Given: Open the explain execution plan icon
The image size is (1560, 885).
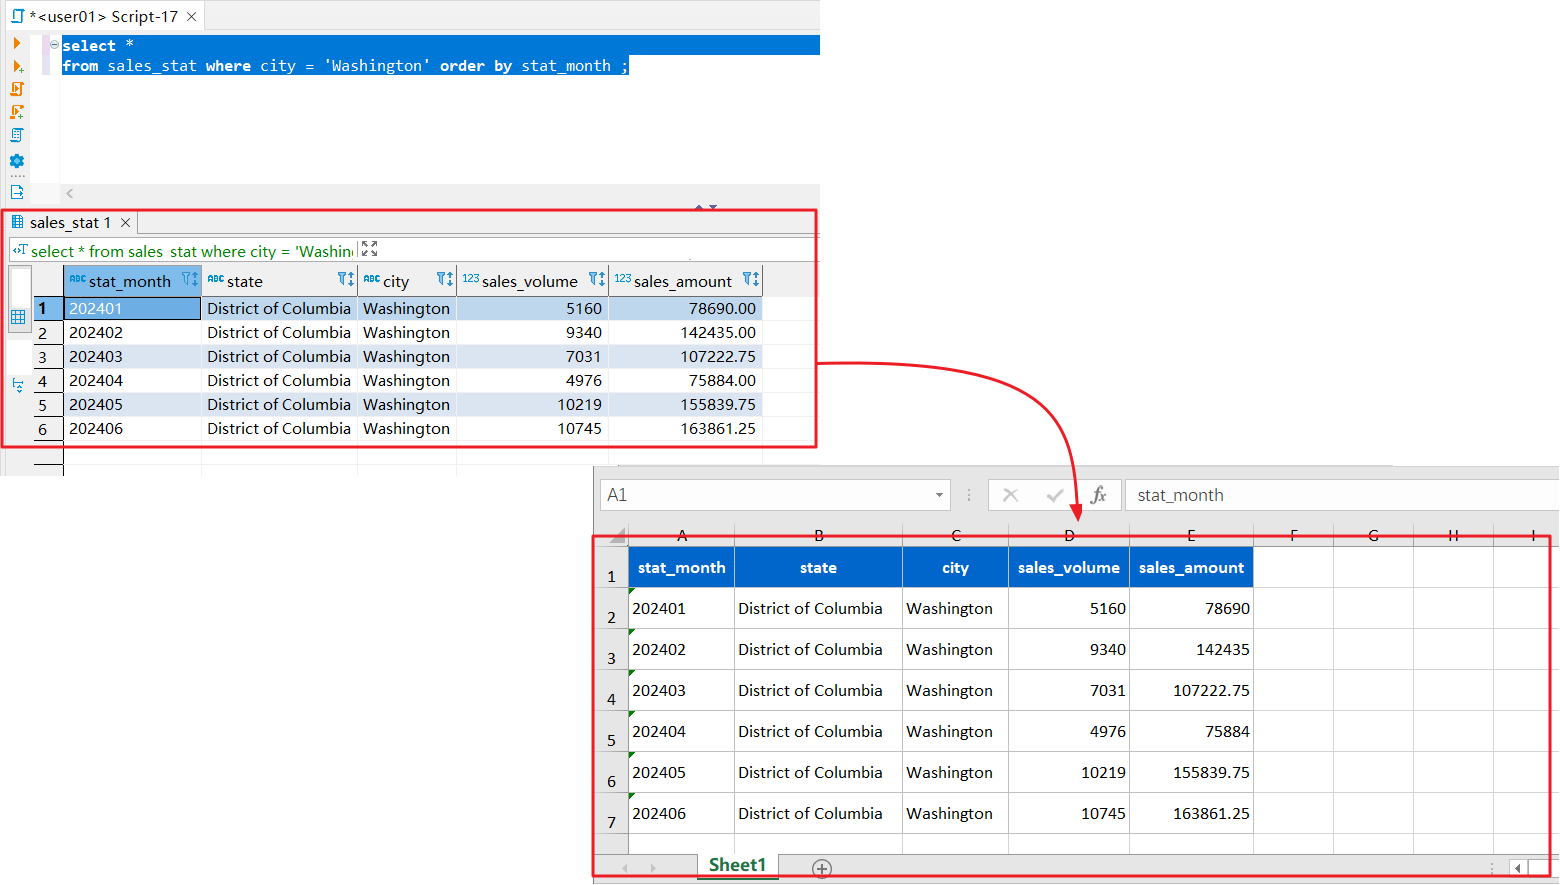Looking at the screenshot, I should (x=17, y=135).
